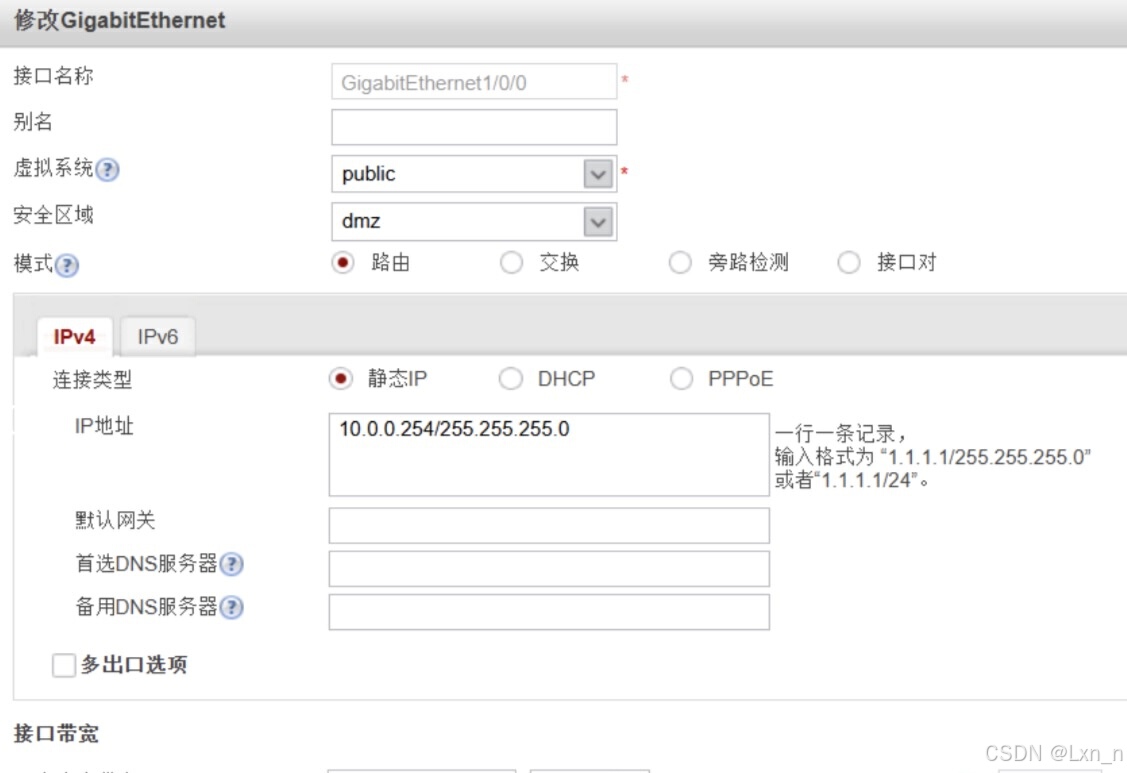Screen dimensions: 1127x773
Task: Choose 接口对 mode
Action: point(849,263)
